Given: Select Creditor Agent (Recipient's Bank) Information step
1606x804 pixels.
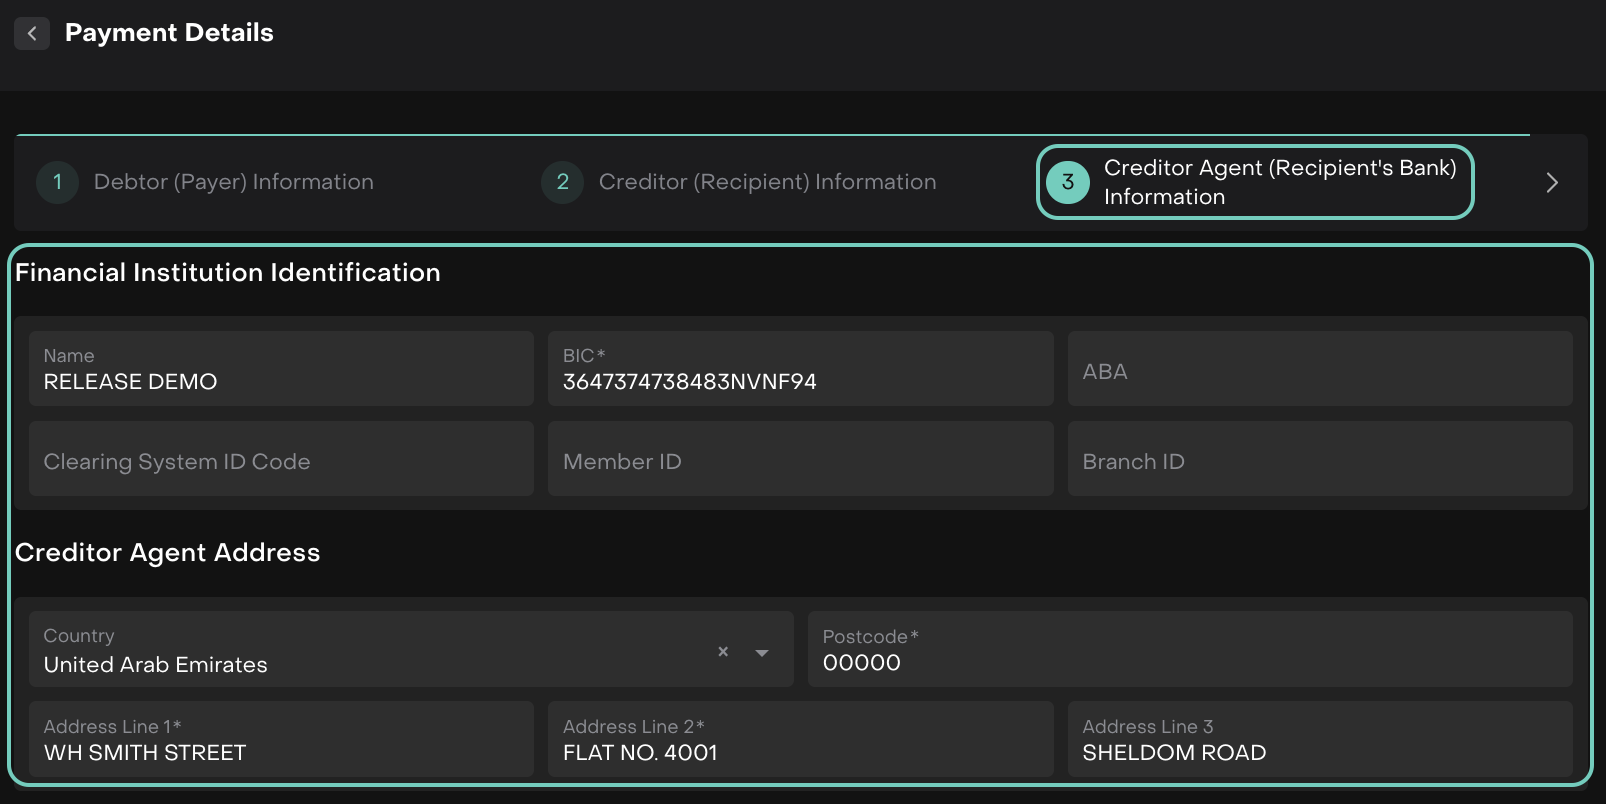Looking at the screenshot, I should coord(1279,182).
